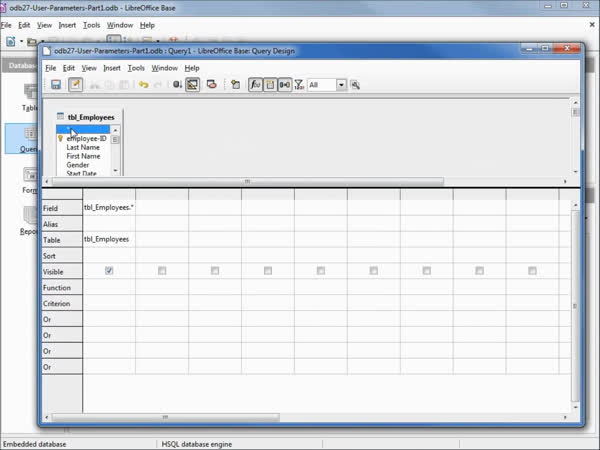This screenshot has height=450, width=600.
Task: Open File menu in Query Design window
Action: 51,68
